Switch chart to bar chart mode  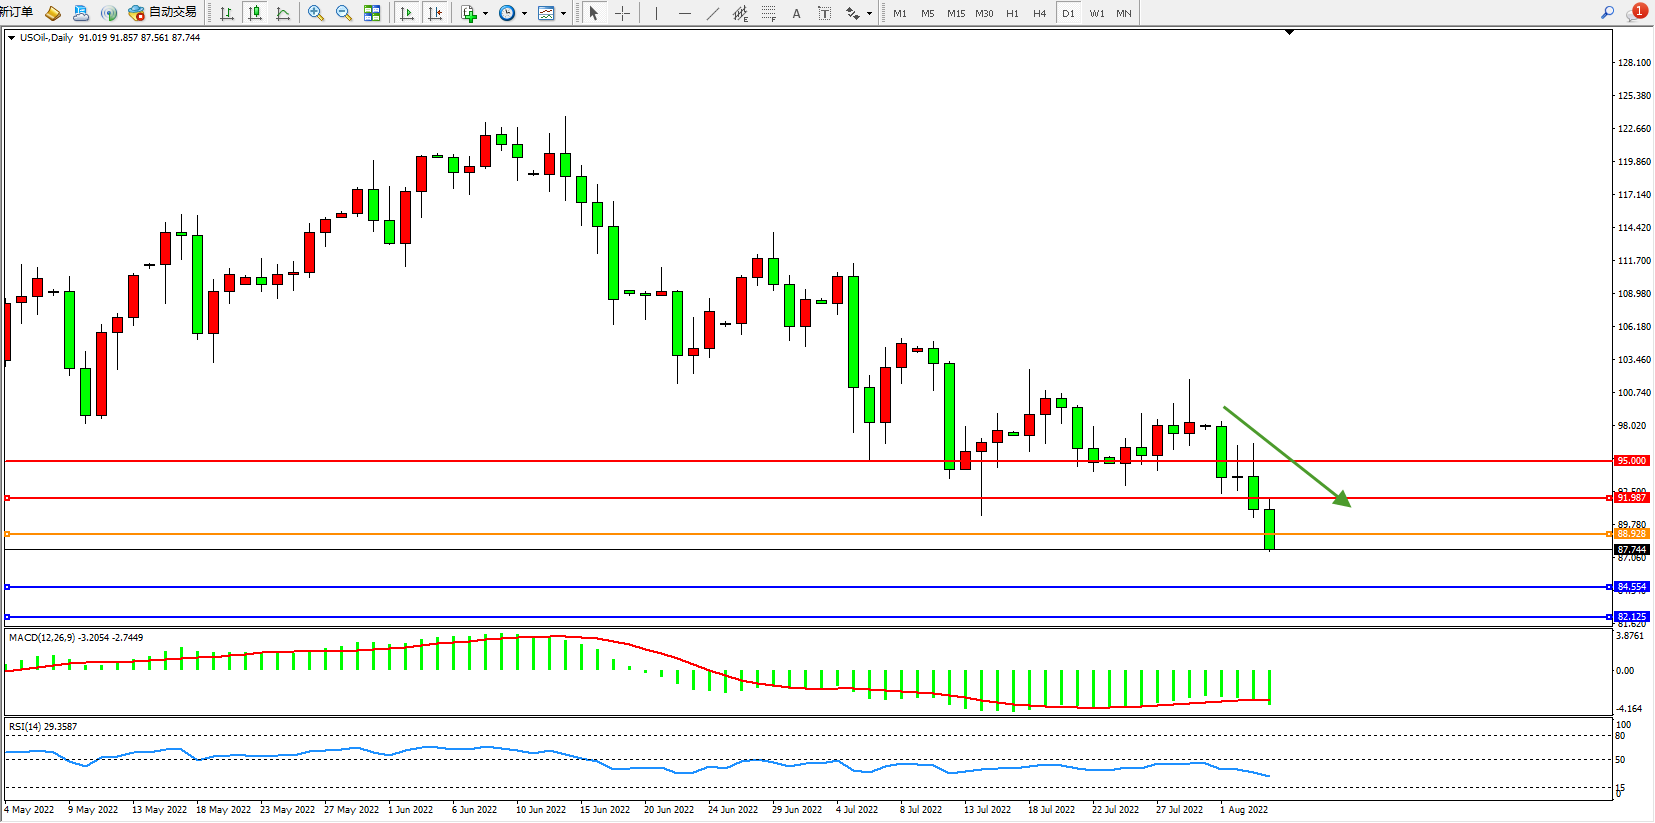pos(227,13)
